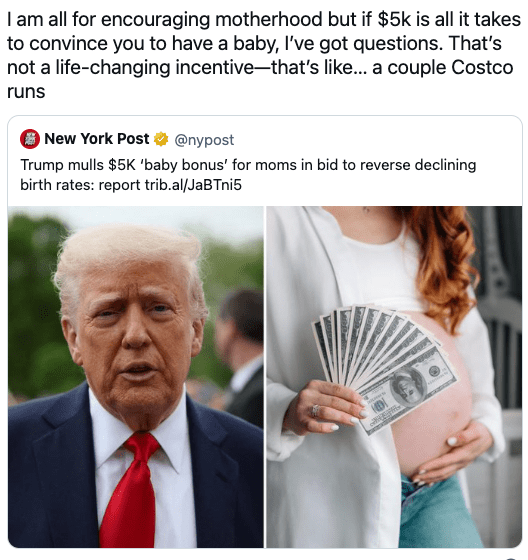The image size is (528, 560).
Task: Click the blank header area of the quoted card
Action: coord(375,139)
